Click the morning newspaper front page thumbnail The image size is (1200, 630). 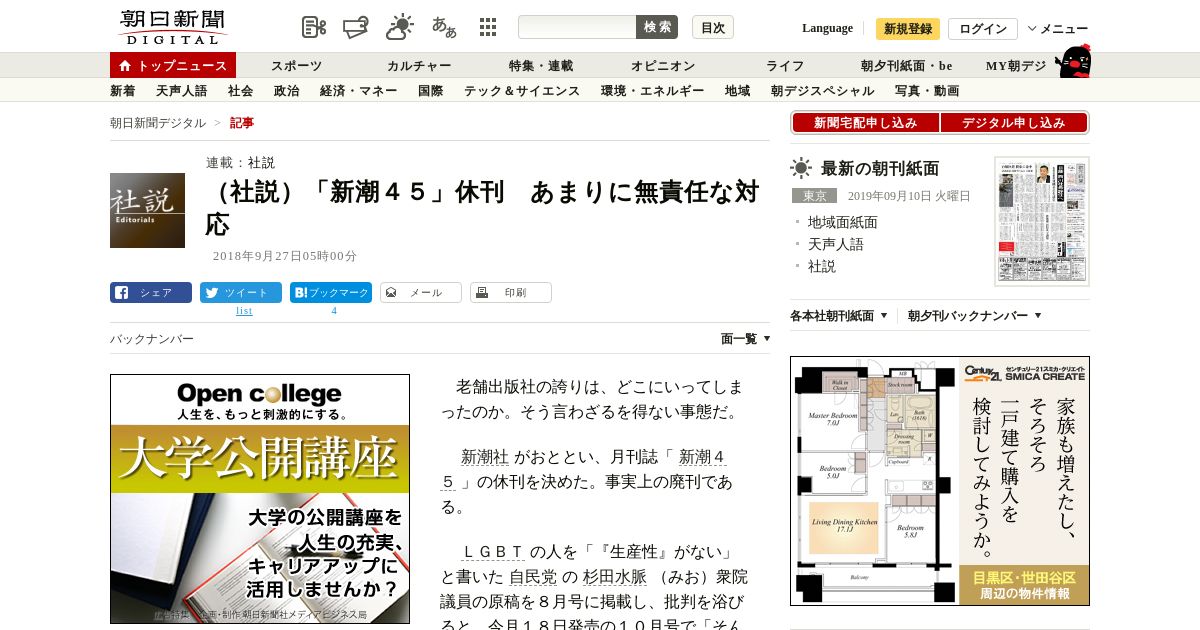point(1042,221)
